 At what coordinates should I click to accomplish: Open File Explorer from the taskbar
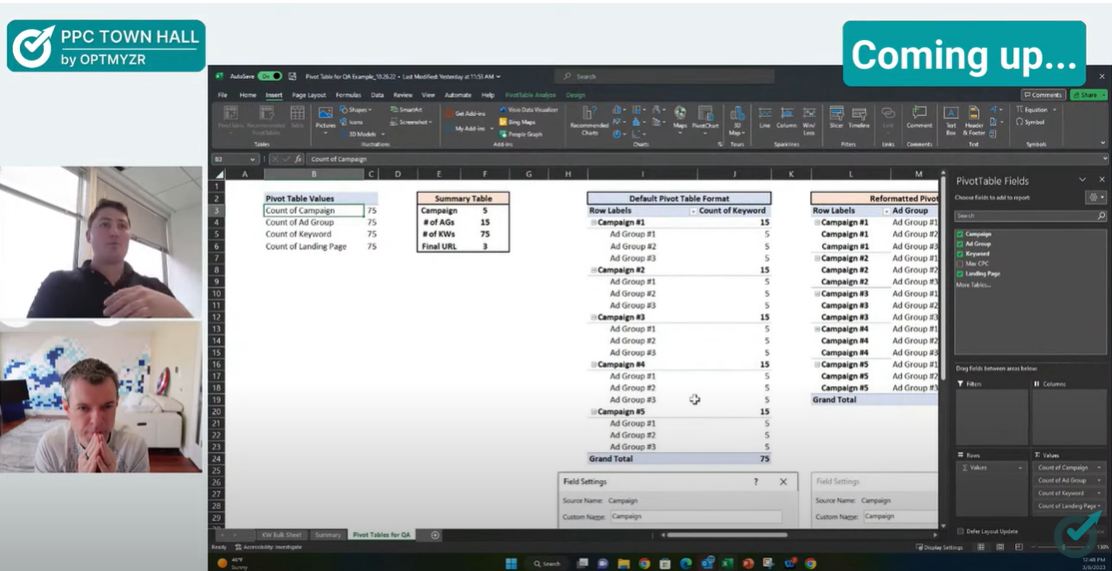(623, 564)
